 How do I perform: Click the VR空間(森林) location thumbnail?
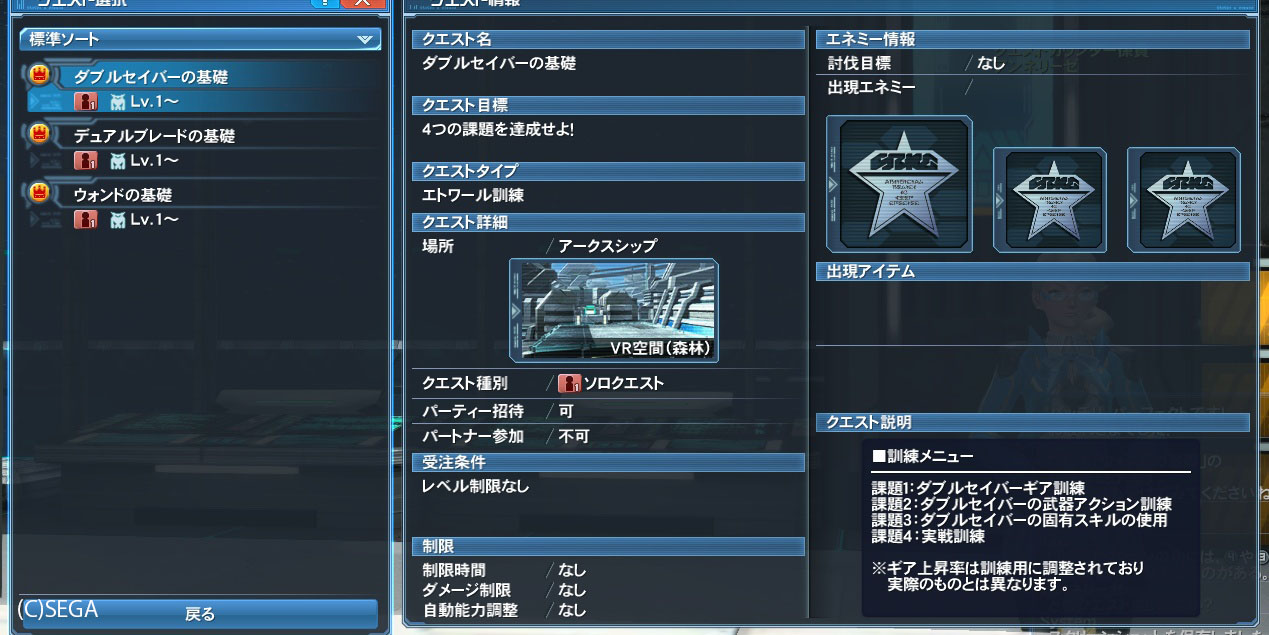[614, 311]
